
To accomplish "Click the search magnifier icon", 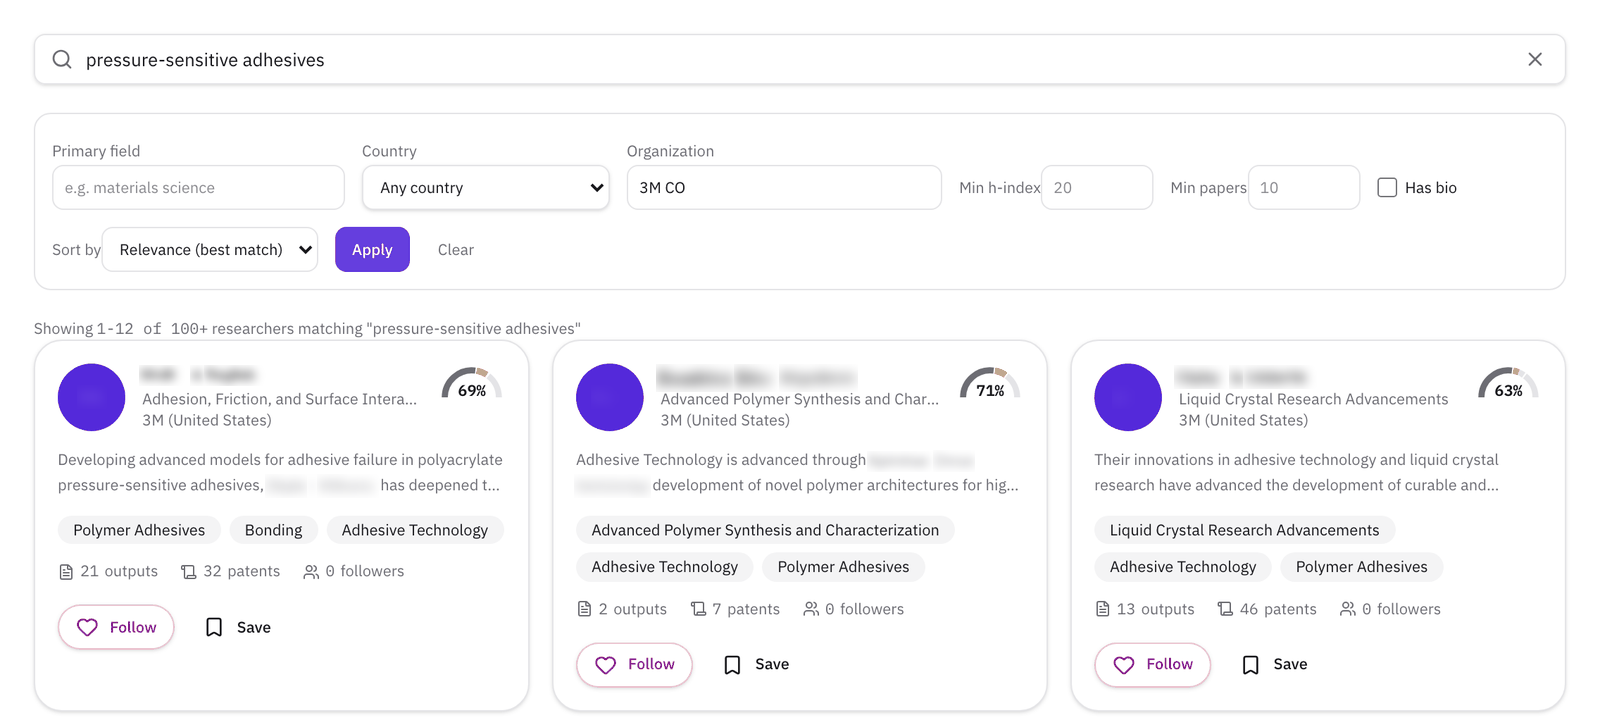I will (62, 59).
